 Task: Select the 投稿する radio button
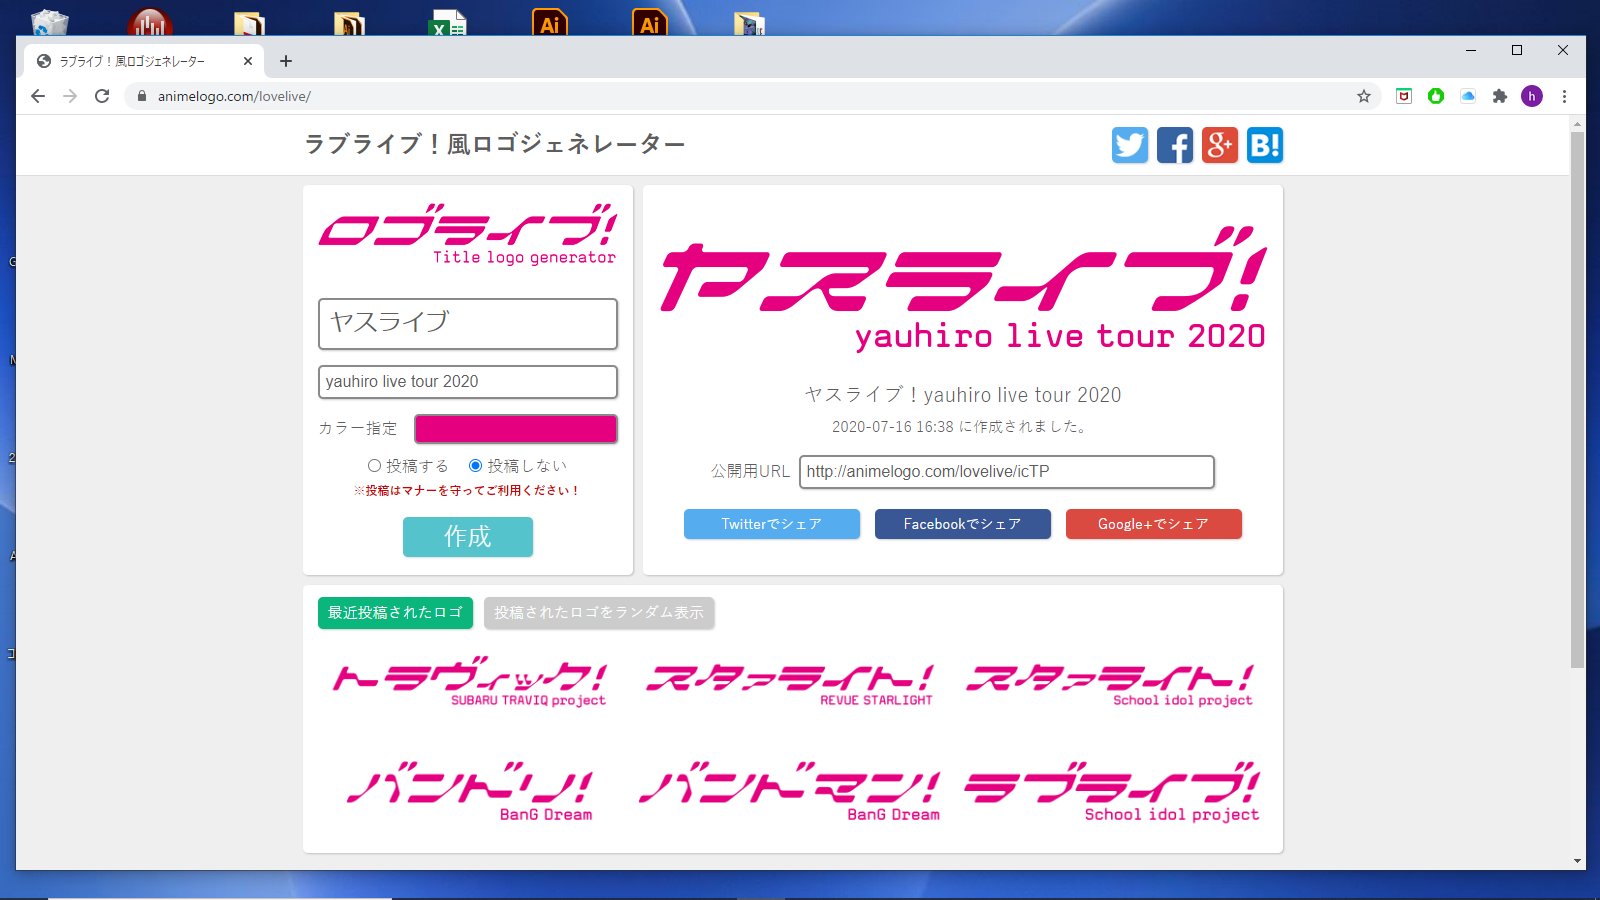(x=374, y=466)
